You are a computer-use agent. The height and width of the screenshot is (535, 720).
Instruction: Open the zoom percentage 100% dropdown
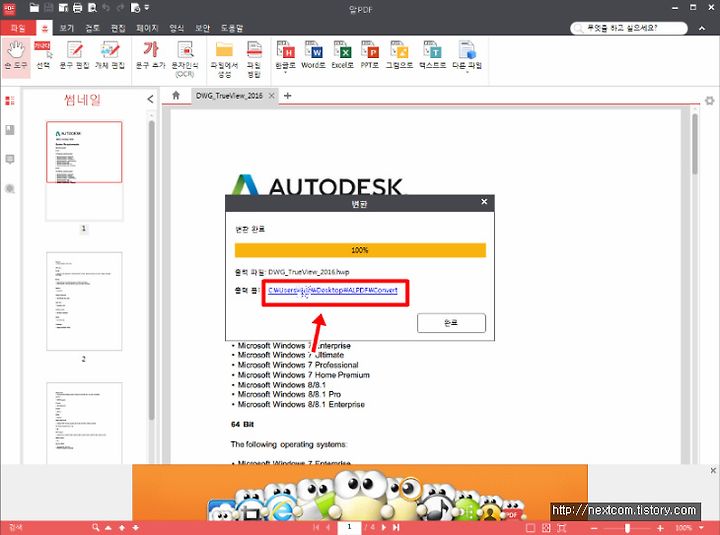coord(701,528)
